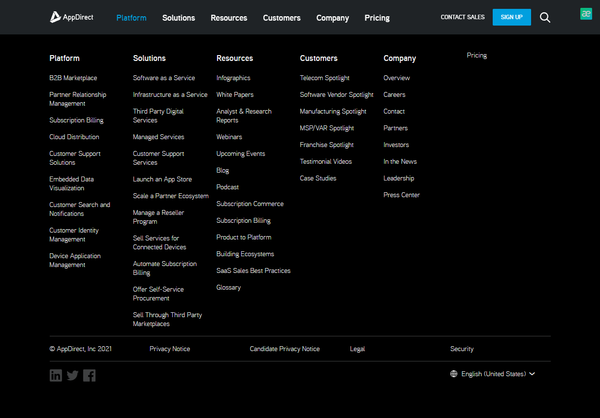Go to Partner Relationship Management
This screenshot has height=418, width=600.
point(78,99)
